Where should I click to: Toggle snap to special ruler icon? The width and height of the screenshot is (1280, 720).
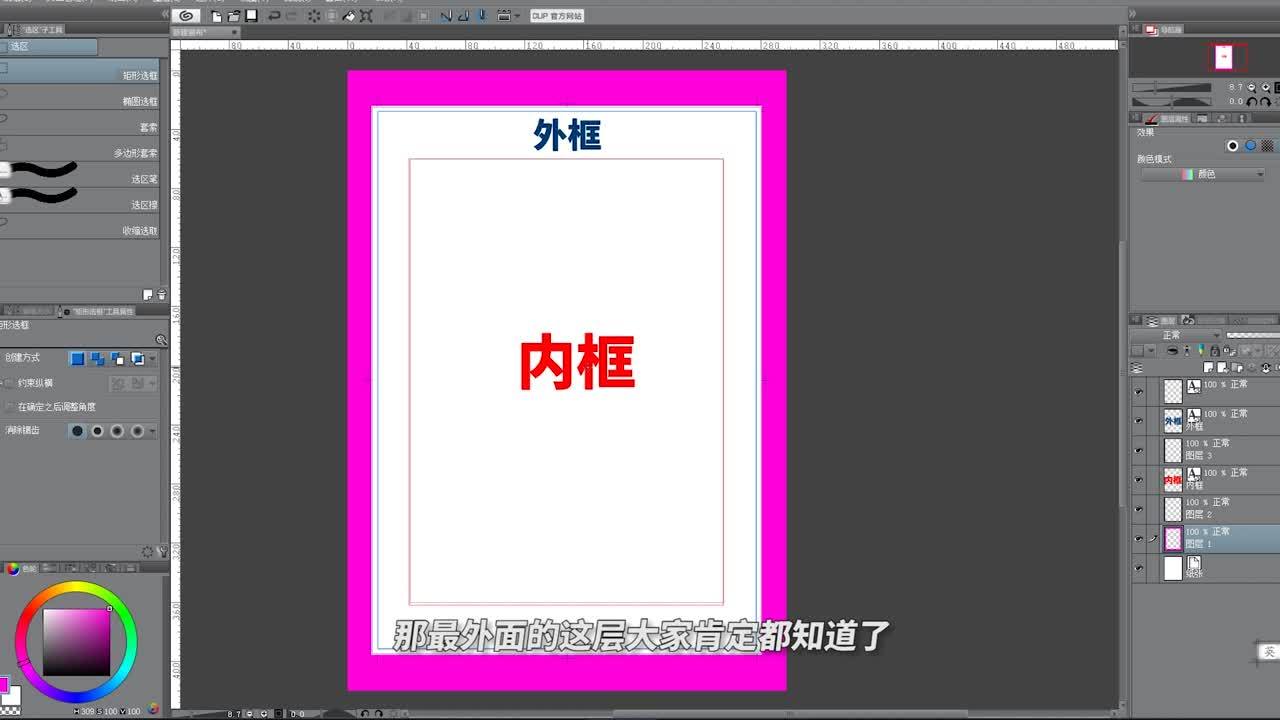(463, 16)
